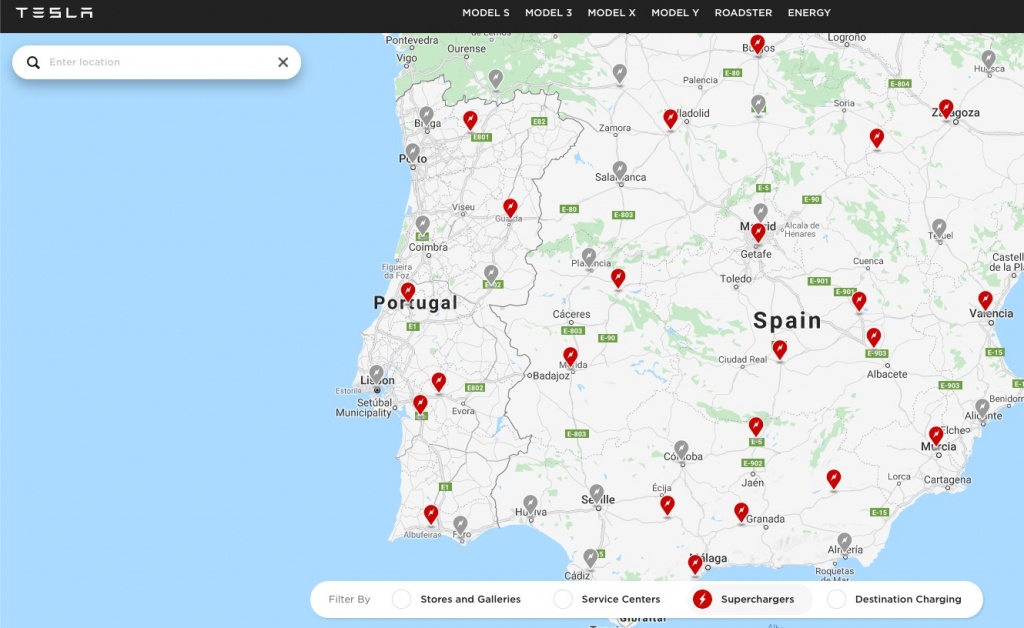
Task: Click the Enter location search field
Action: pos(150,61)
